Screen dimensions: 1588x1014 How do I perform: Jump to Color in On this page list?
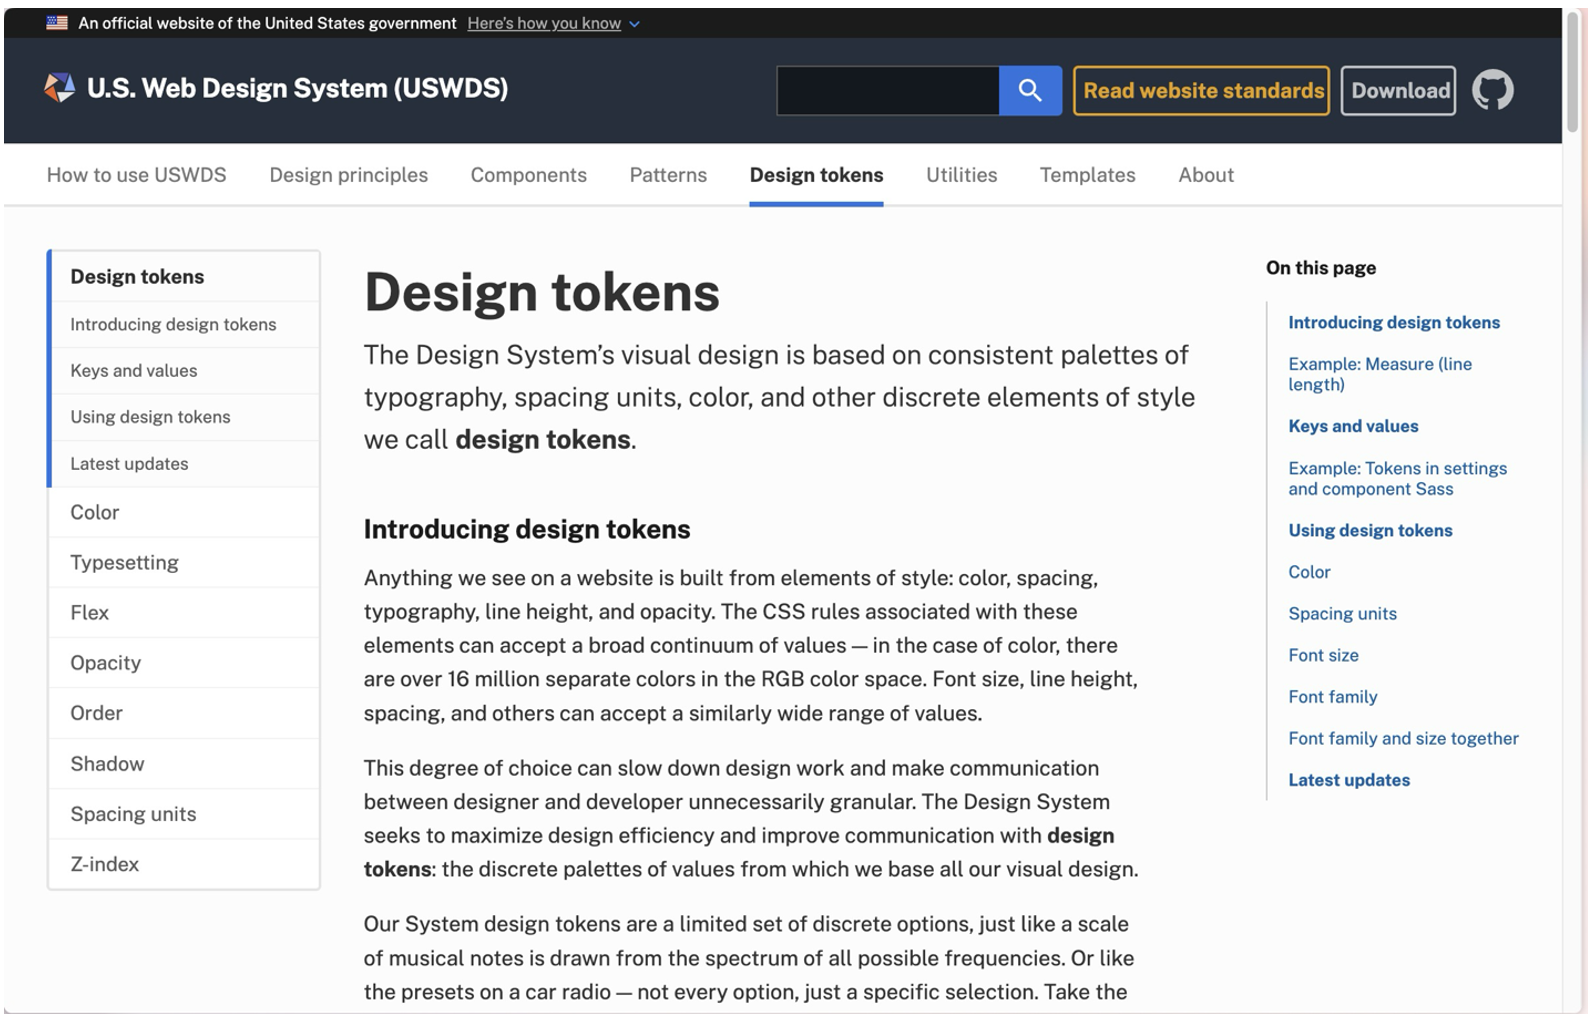click(1309, 572)
